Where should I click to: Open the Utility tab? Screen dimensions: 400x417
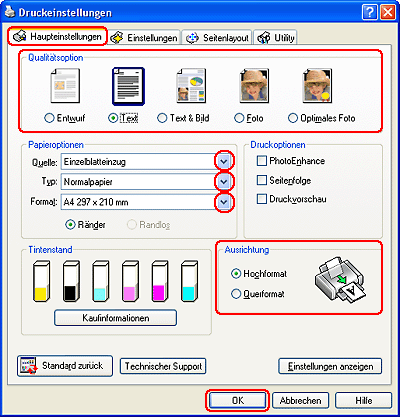point(276,38)
